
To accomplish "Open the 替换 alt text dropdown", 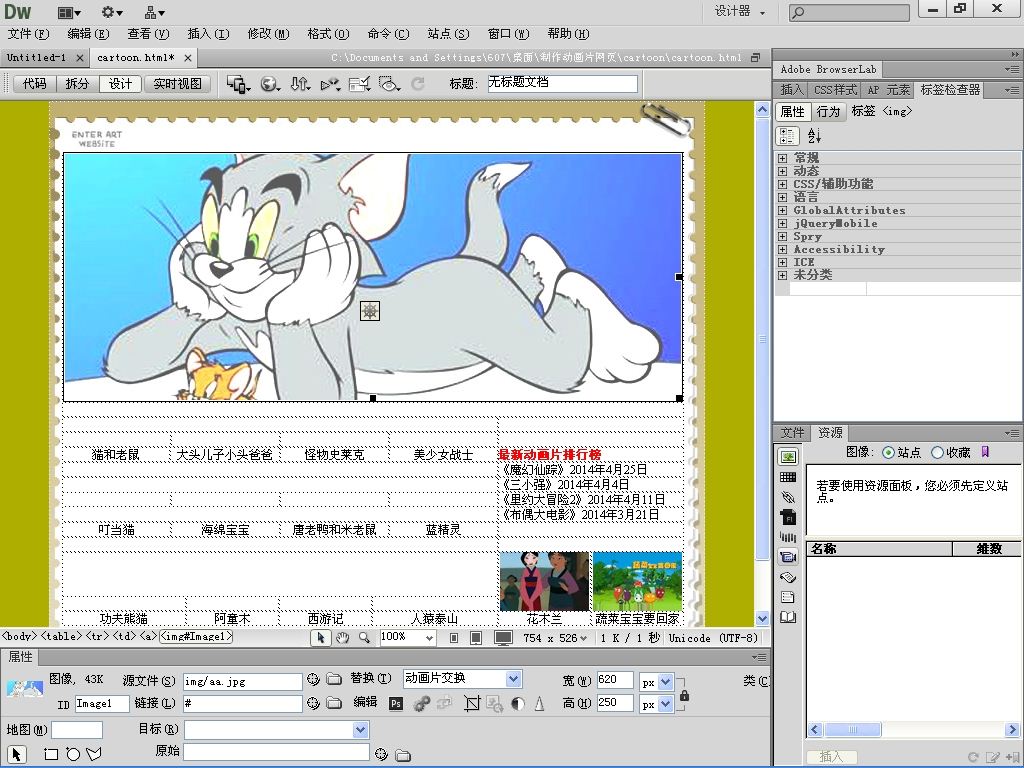I will coord(513,679).
